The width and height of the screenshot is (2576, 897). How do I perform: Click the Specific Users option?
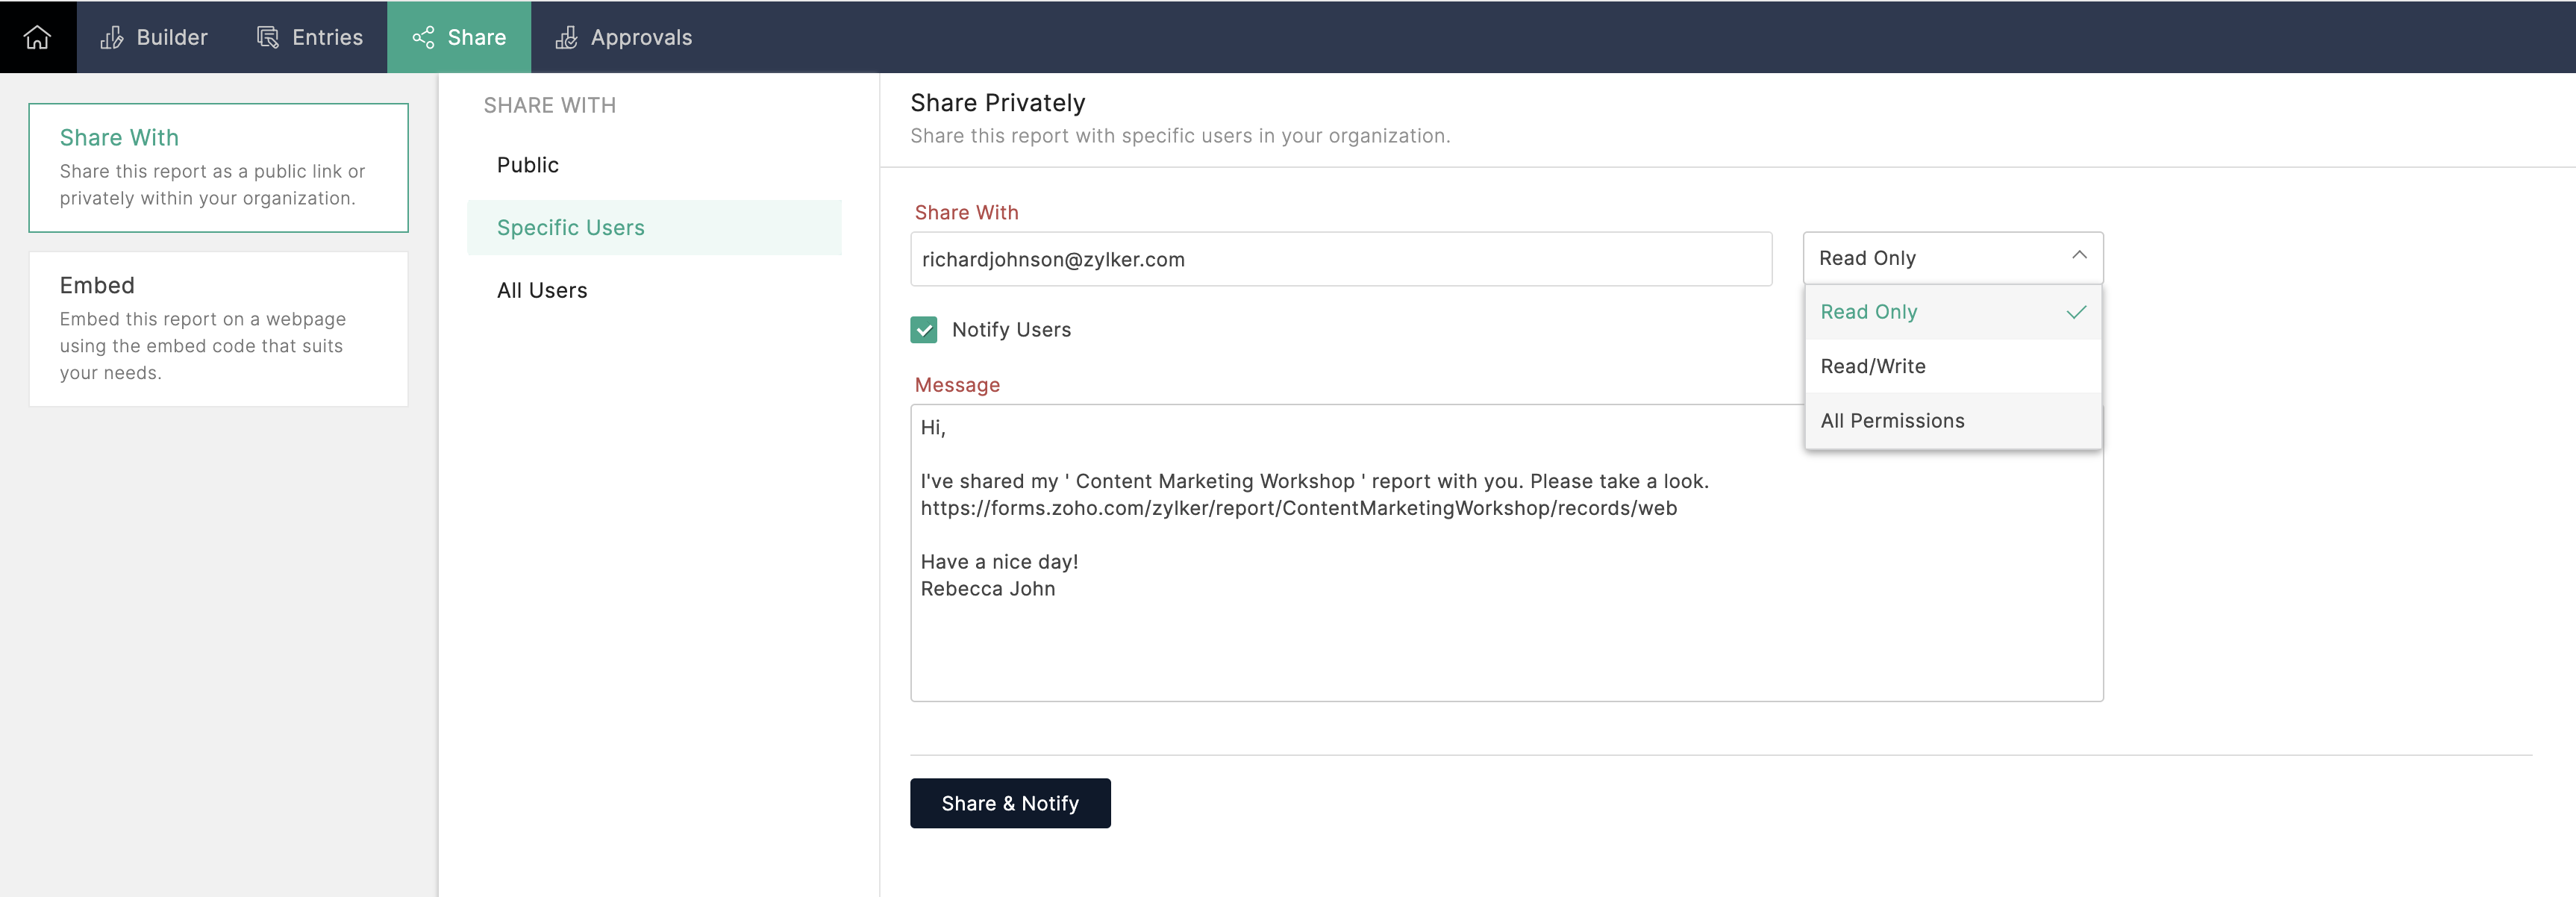click(570, 228)
